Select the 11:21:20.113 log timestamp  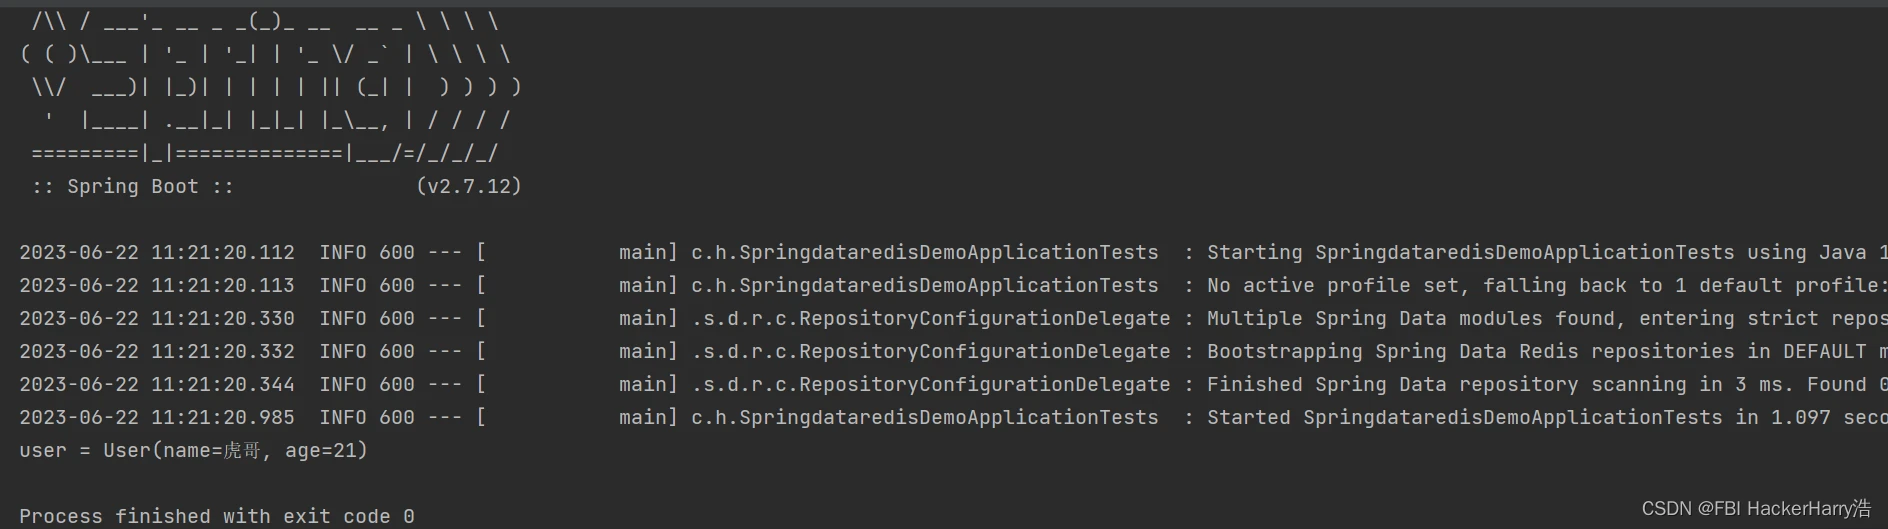[223, 285]
